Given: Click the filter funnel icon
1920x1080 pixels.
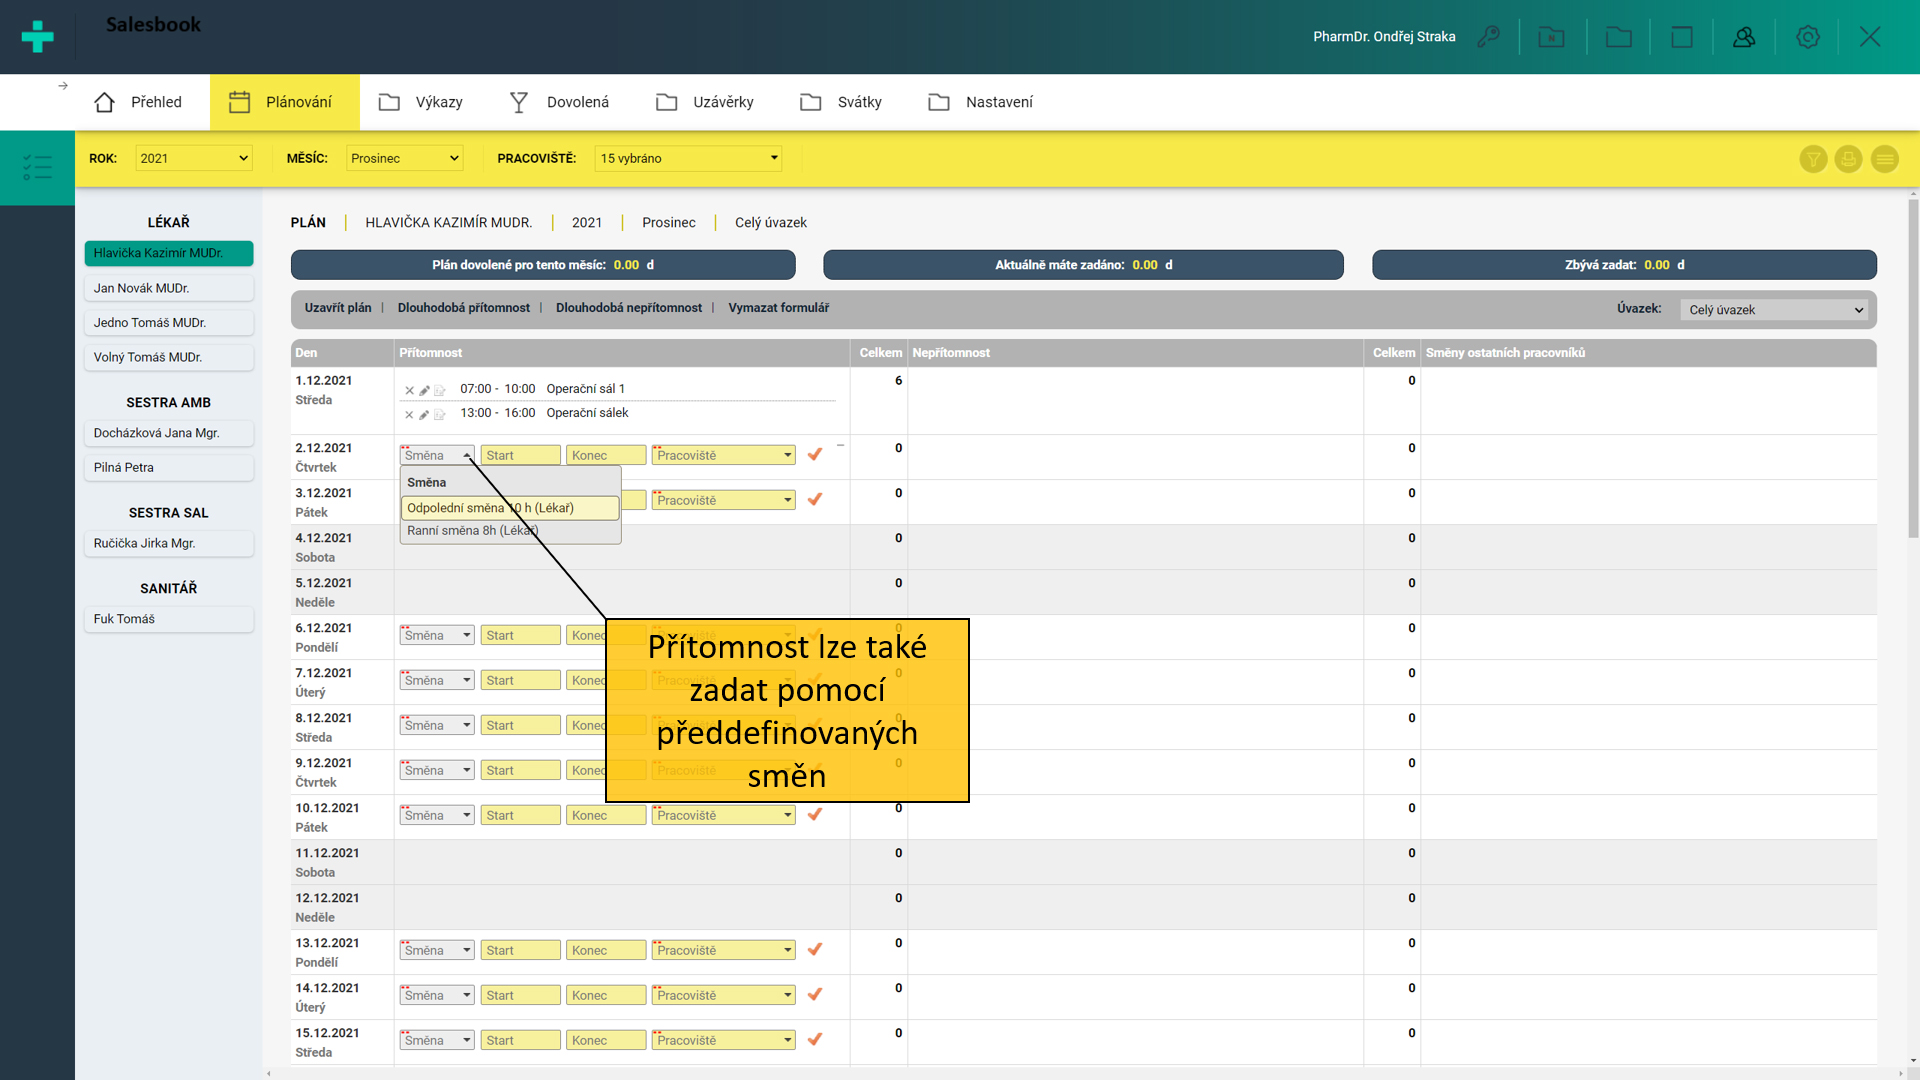Looking at the screenshot, I should pyautogui.click(x=1813, y=159).
